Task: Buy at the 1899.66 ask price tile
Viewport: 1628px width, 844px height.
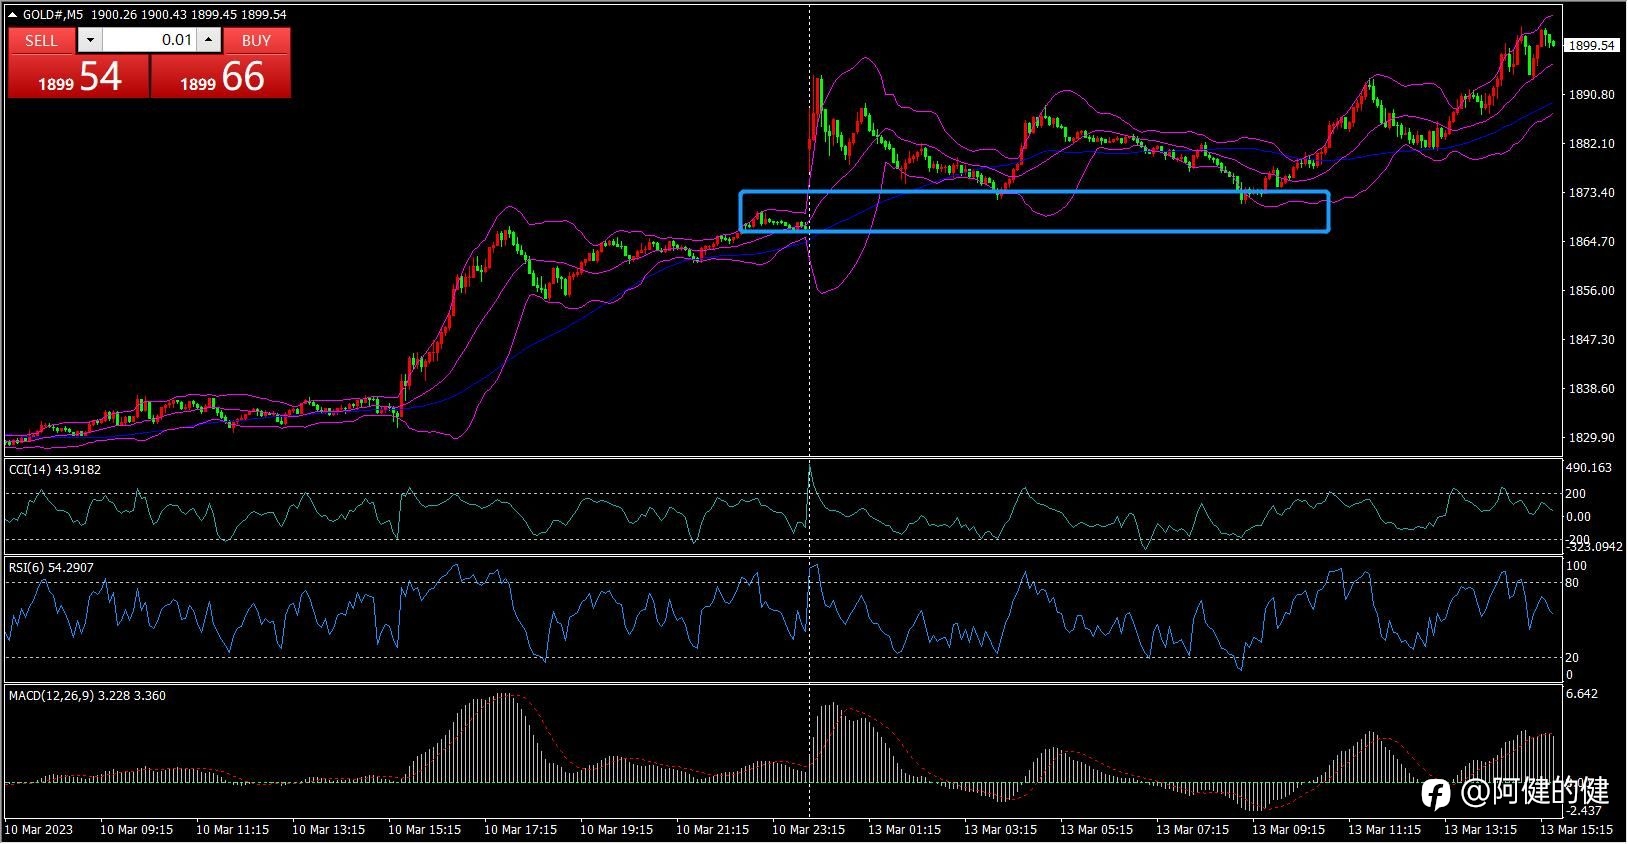Action: click(221, 76)
